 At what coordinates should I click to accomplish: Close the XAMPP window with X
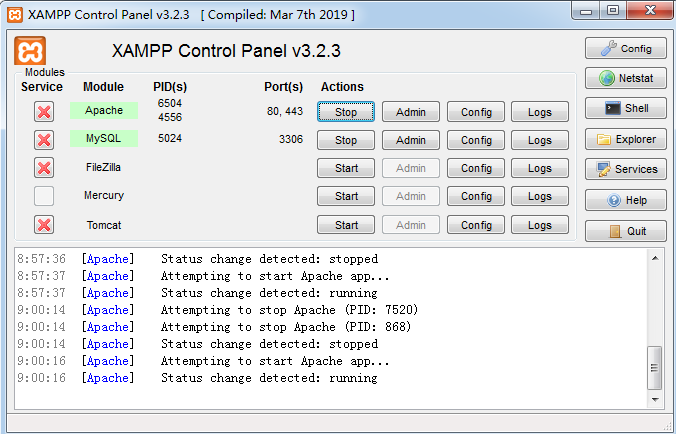point(651,10)
